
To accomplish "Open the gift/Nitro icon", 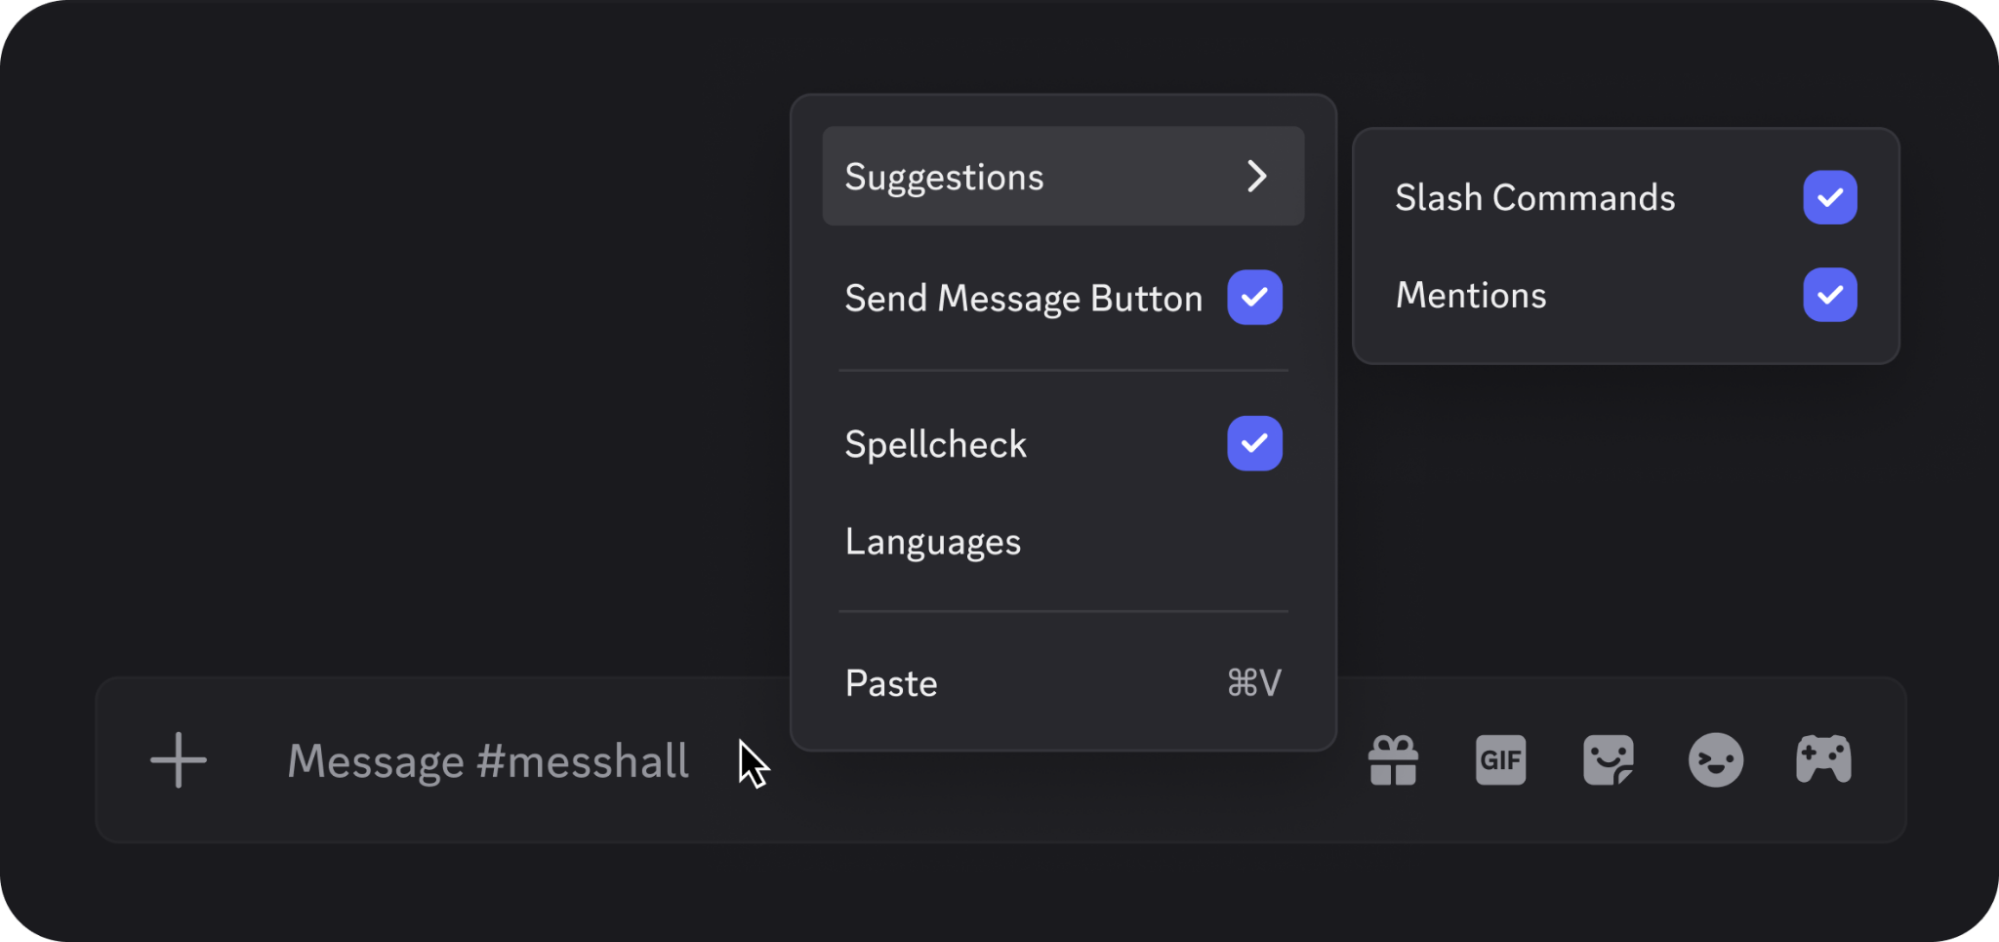I will pos(1394,760).
